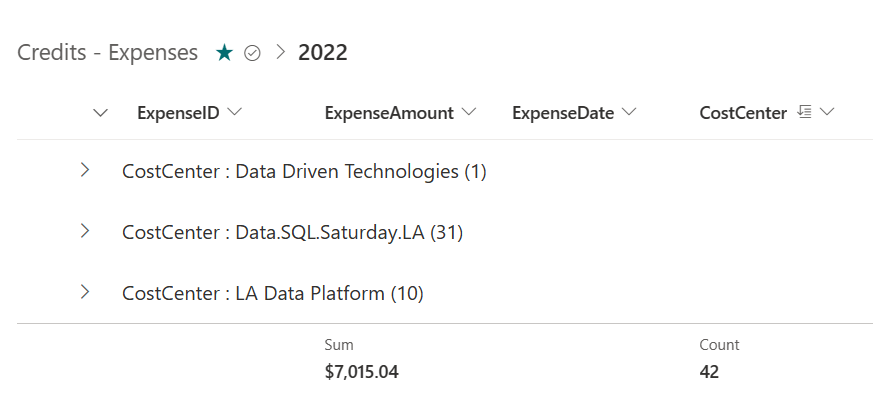Click the grouped-by icon next to CostCenter

[803, 113]
